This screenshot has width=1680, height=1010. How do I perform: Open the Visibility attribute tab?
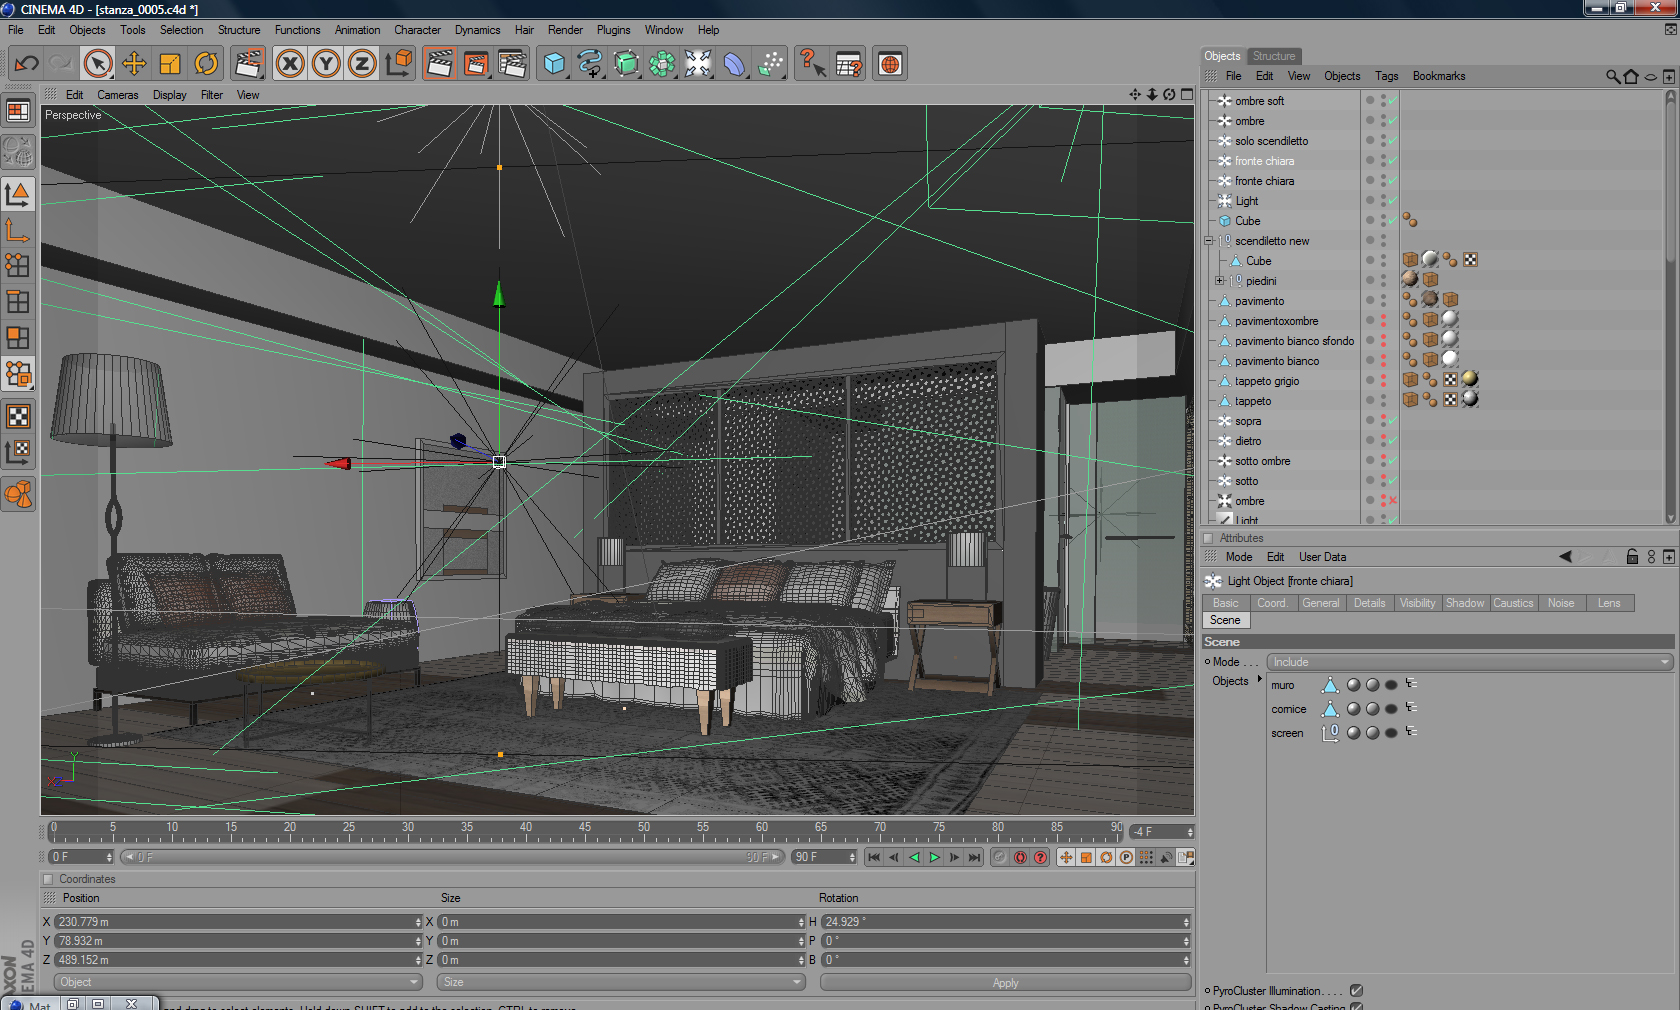pos(1417,603)
